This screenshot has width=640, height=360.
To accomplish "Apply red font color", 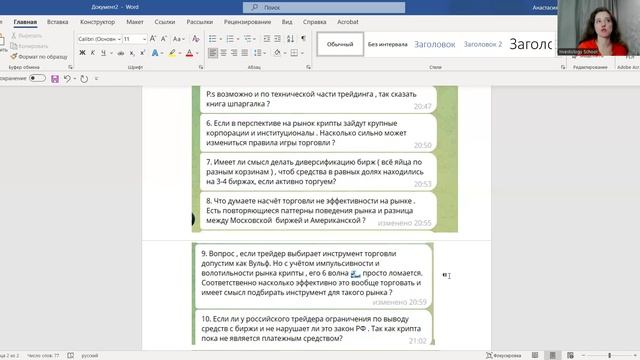I will click(x=189, y=53).
